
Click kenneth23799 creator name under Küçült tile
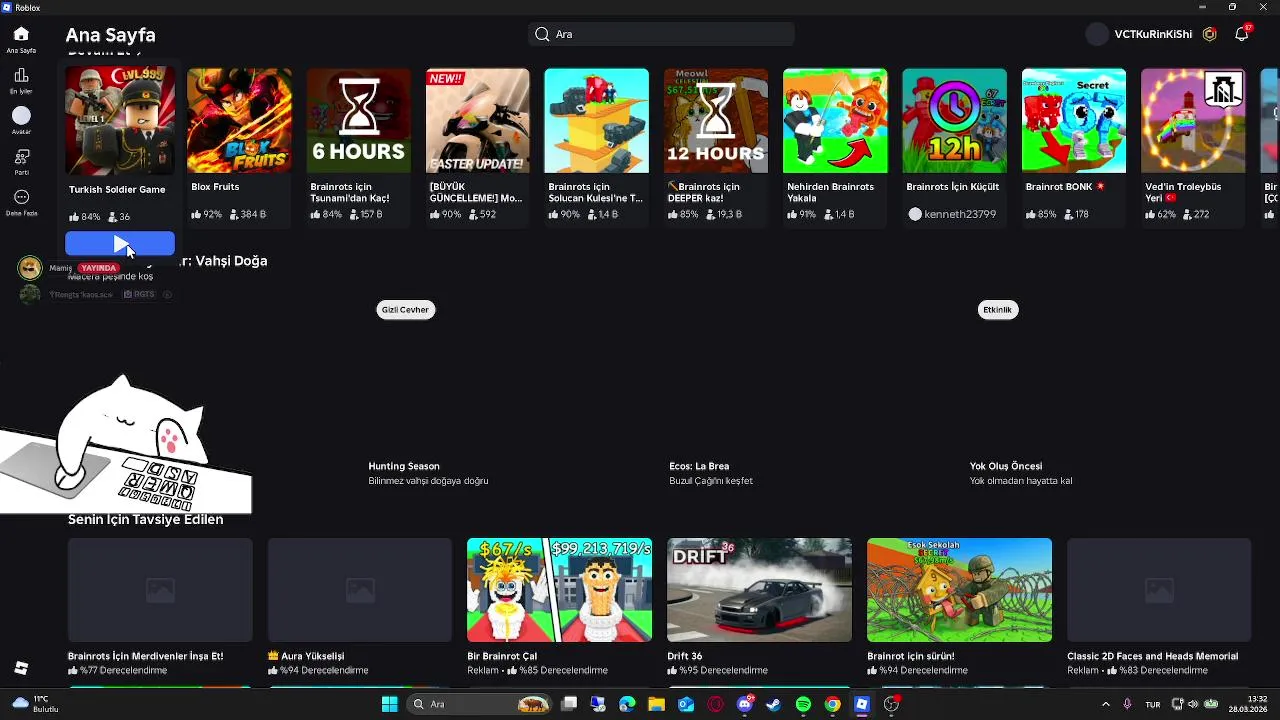coord(960,214)
